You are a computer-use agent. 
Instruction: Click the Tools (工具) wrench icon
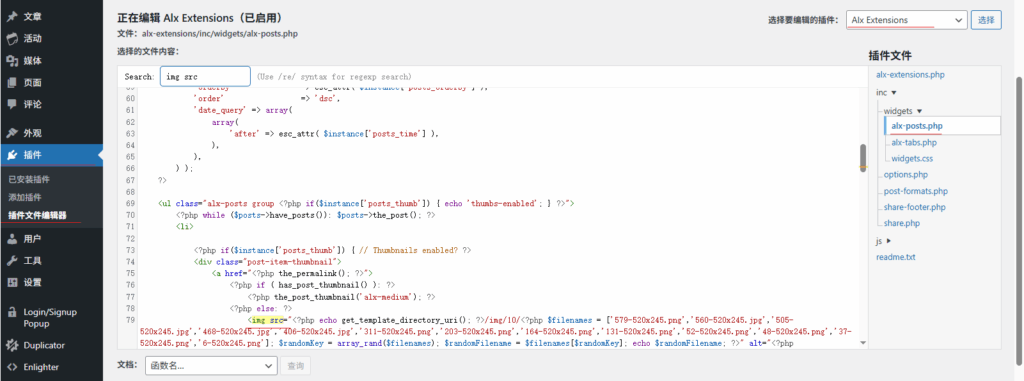click(12, 261)
